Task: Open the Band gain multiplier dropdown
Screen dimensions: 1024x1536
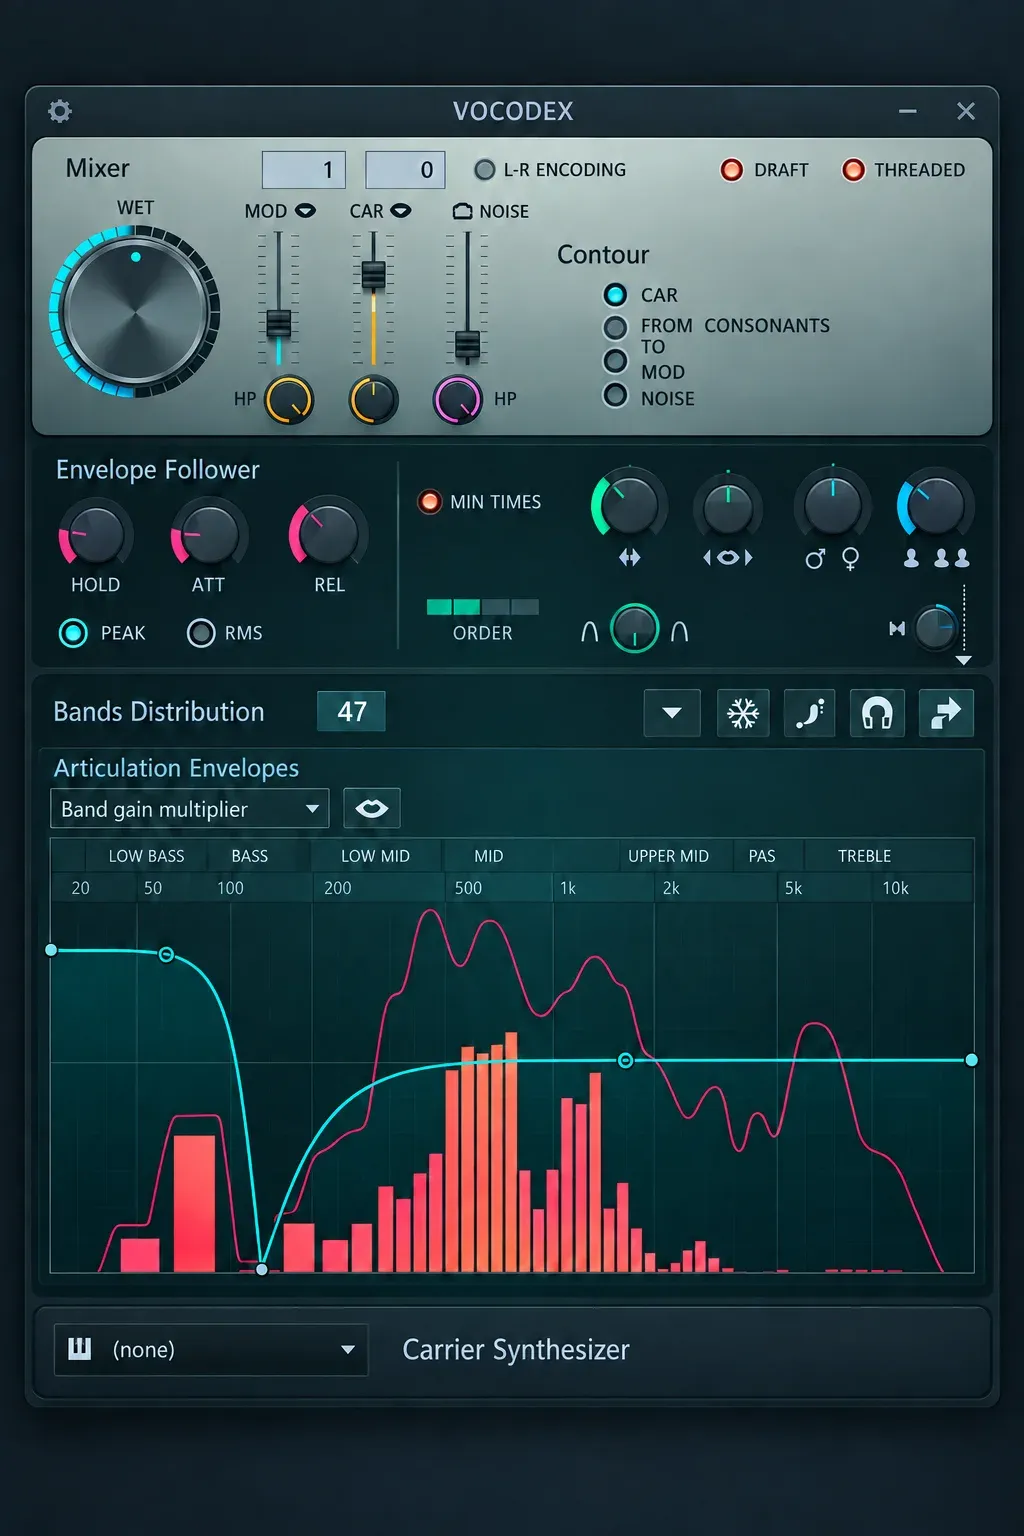Action: (190, 809)
